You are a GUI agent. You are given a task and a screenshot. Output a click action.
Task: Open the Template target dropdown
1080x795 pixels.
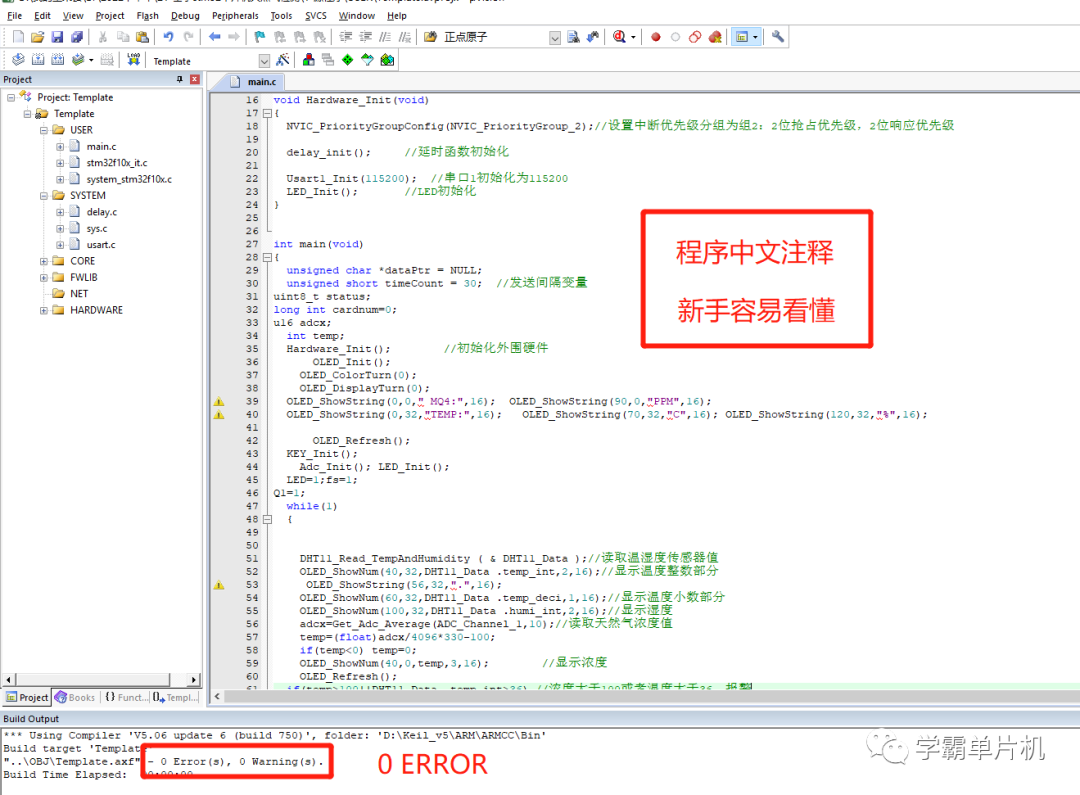[x=264, y=61]
